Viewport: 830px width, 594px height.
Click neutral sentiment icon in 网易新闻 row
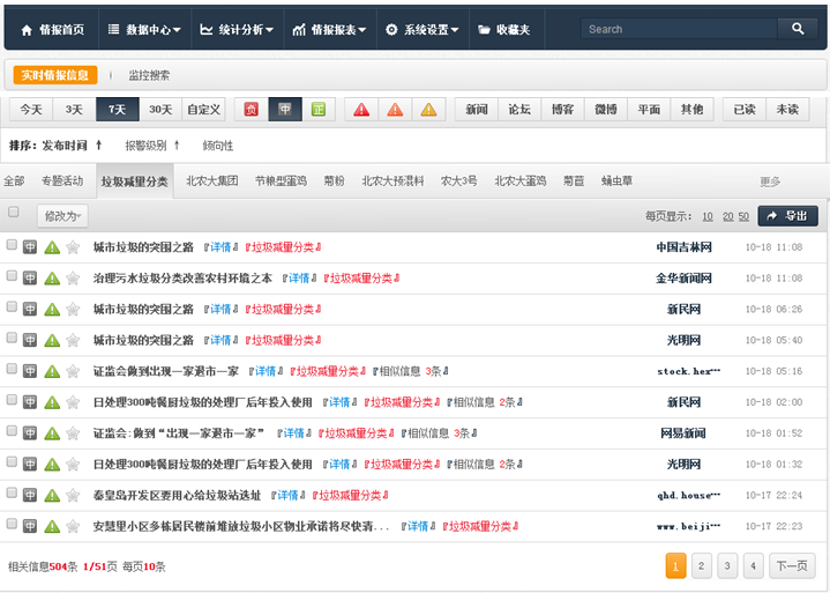point(30,433)
